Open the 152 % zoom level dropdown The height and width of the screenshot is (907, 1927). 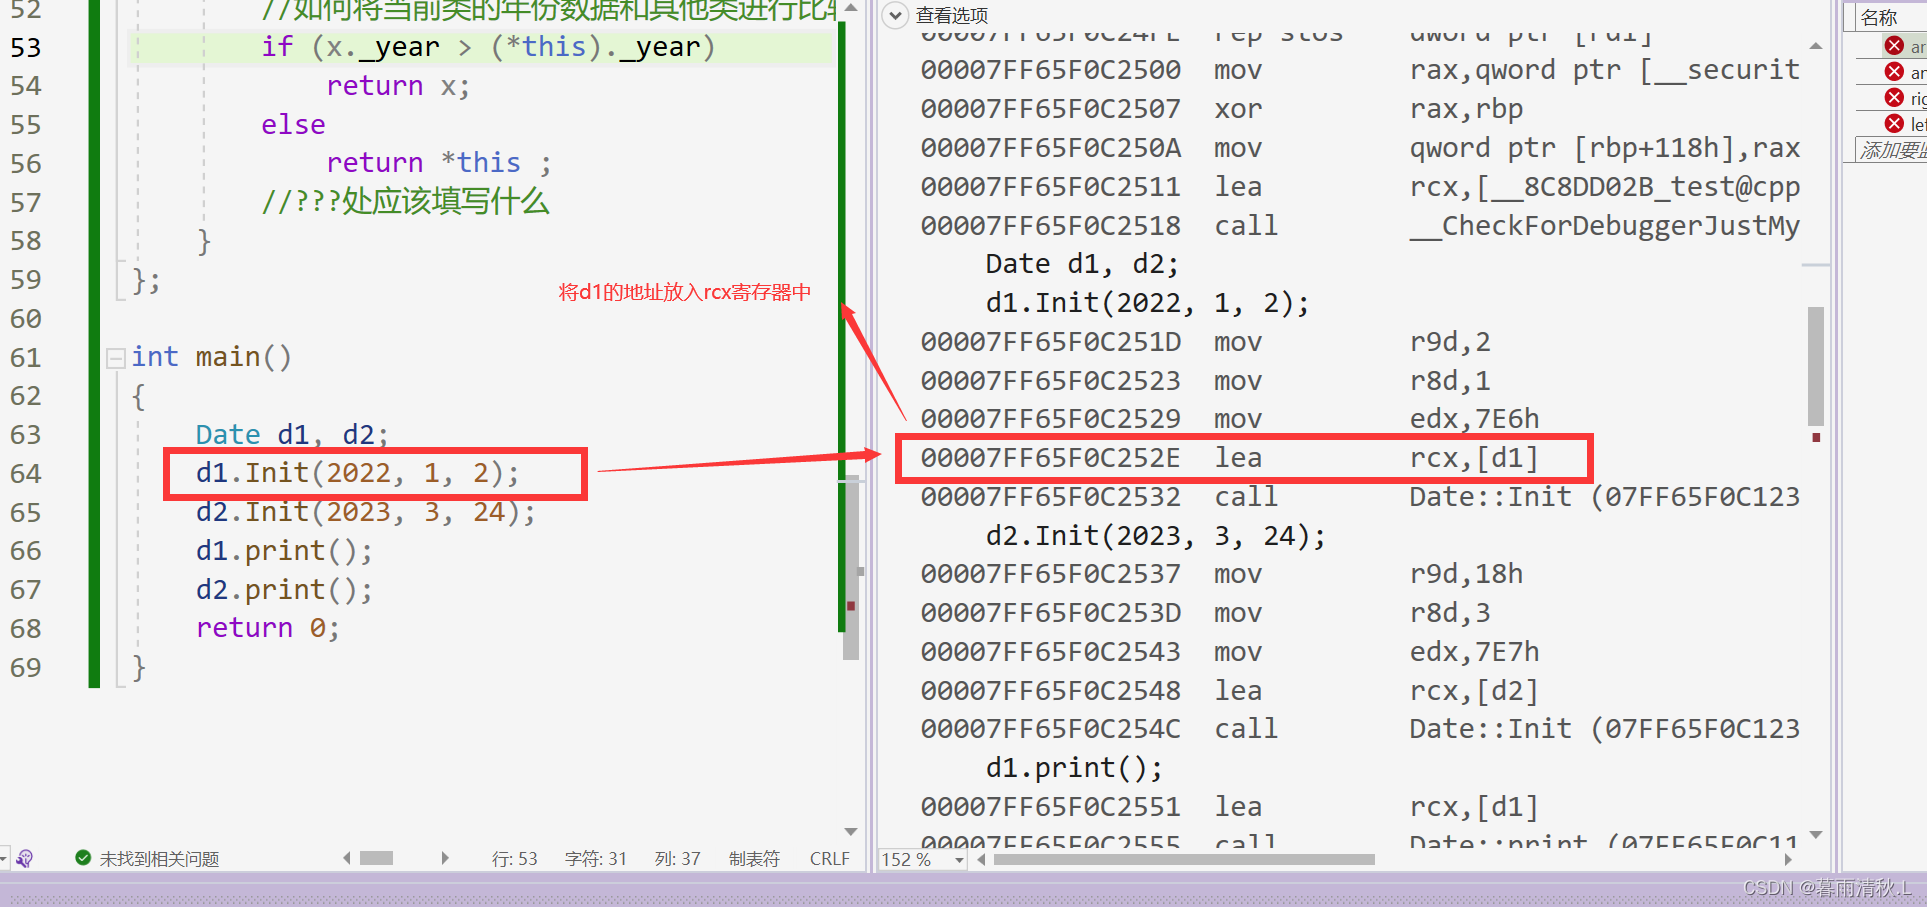click(x=959, y=860)
